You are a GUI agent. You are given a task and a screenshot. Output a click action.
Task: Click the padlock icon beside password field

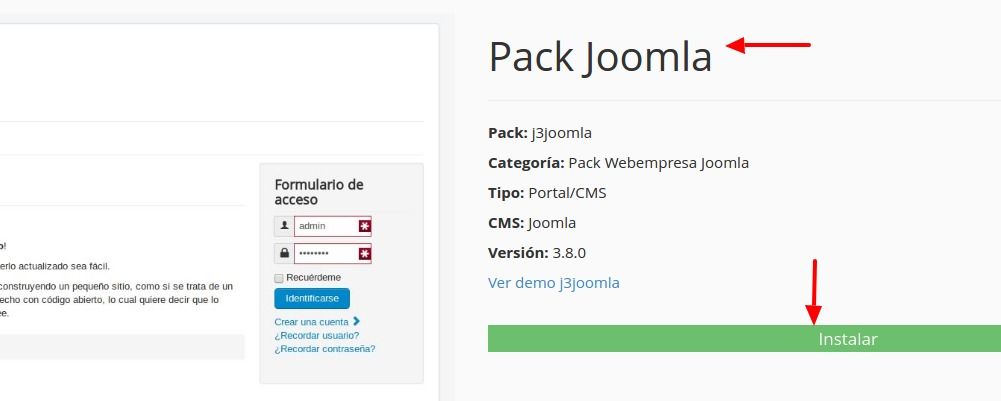[x=284, y=253]
